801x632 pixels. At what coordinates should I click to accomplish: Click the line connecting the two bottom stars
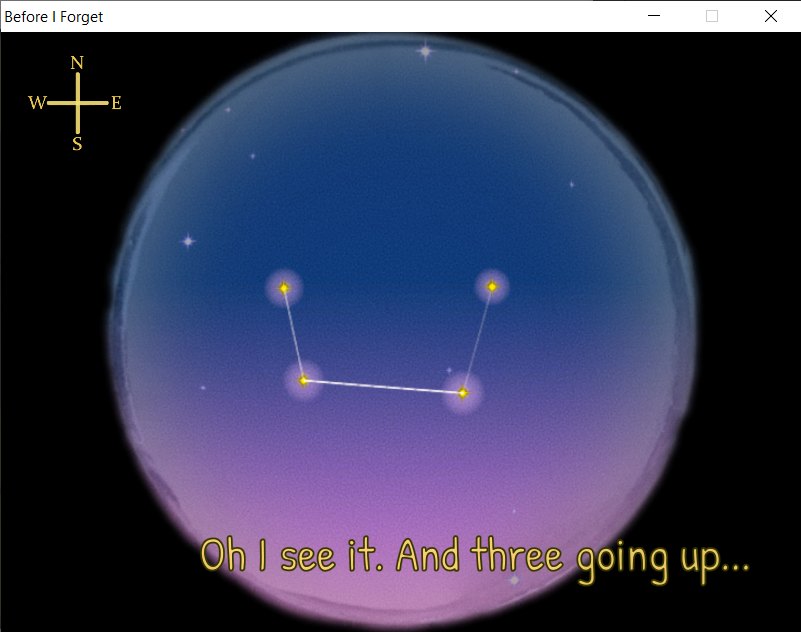[x=383, y=386]
